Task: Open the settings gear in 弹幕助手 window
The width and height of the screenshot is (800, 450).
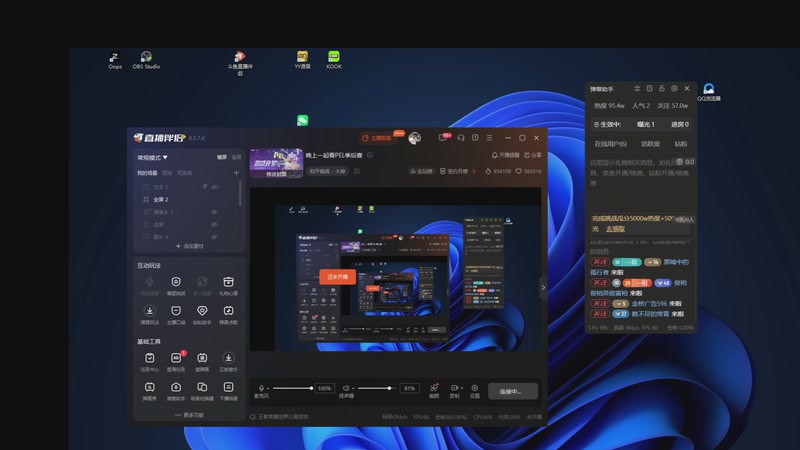Action: 674,88
